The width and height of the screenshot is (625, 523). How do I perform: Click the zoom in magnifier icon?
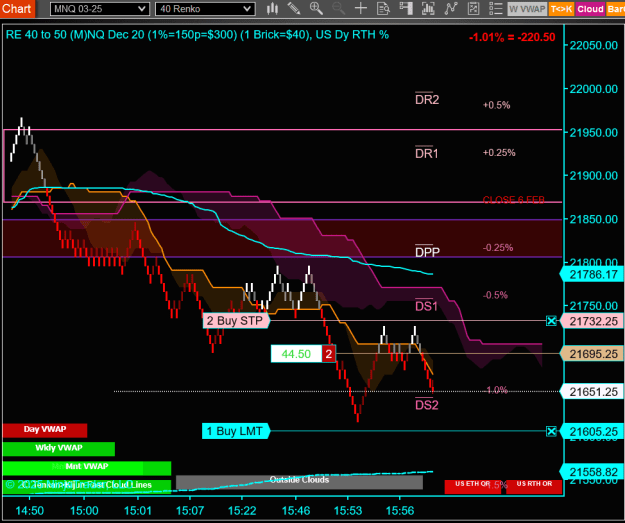pyautogui.click(x=316, y=8)
